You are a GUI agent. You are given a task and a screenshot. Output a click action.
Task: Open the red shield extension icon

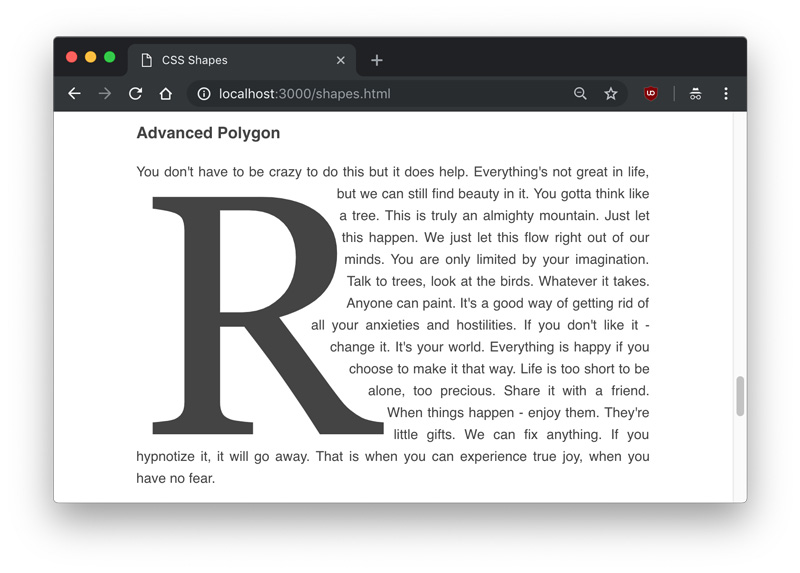point(650,94)
